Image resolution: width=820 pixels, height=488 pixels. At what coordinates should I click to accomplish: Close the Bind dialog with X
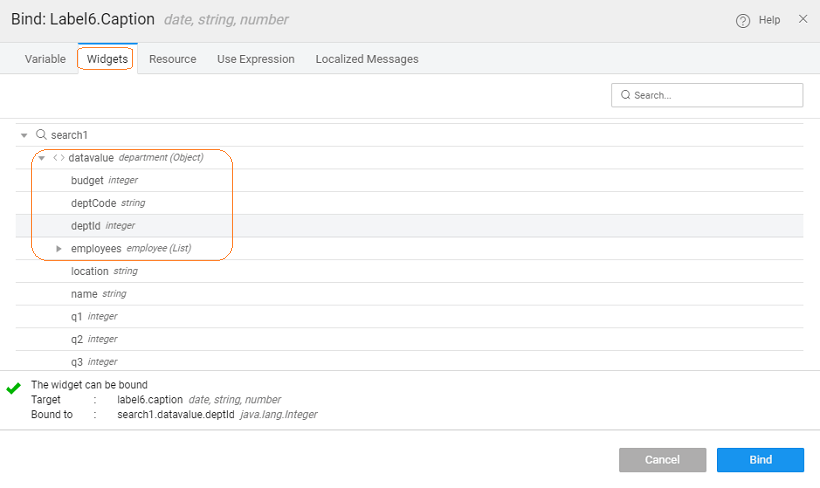(803, 20)
